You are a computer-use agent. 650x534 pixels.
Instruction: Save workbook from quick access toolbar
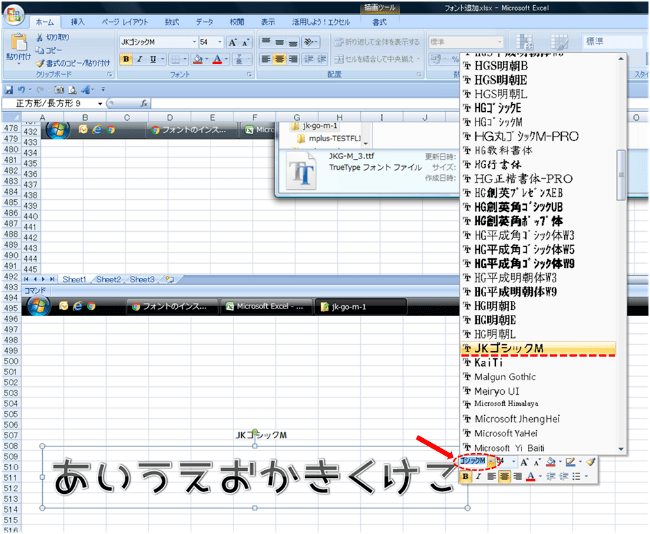click(x=8, y=90)
